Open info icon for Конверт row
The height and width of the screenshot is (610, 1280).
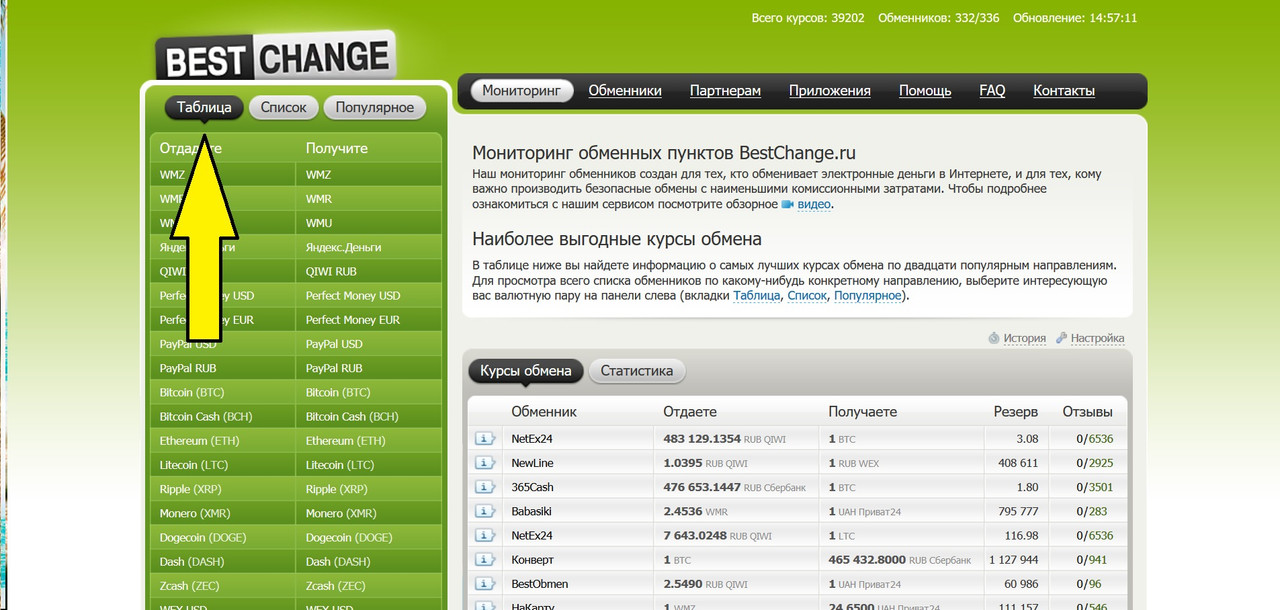click(485, 560)
